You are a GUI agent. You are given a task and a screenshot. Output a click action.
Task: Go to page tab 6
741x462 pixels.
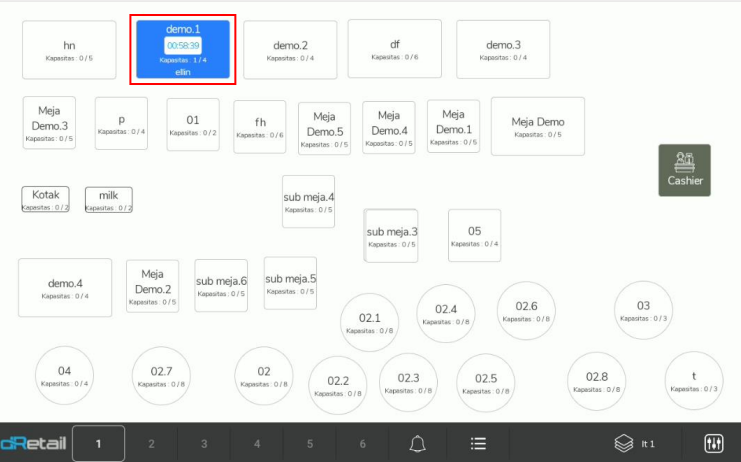363,443
